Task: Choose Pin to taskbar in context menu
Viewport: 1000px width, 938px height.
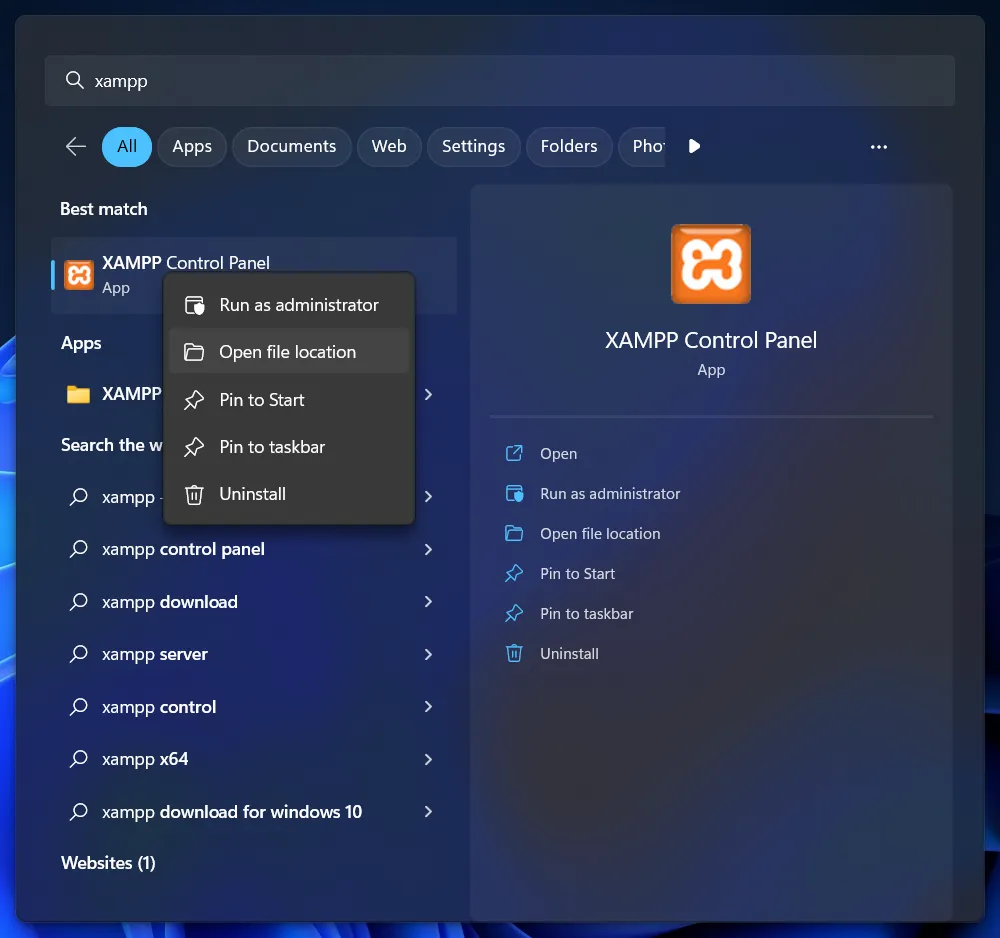Action: [x=289, y=447]
